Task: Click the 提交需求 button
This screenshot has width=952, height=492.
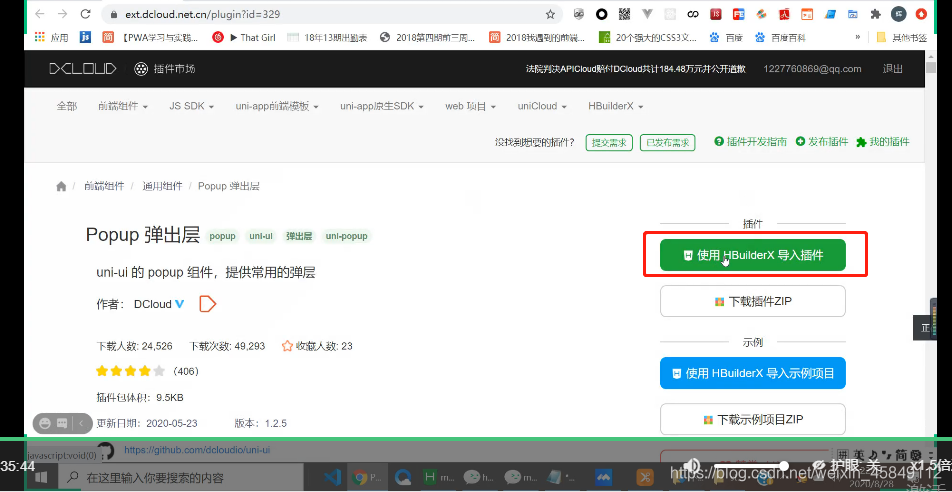Action: 609,143
